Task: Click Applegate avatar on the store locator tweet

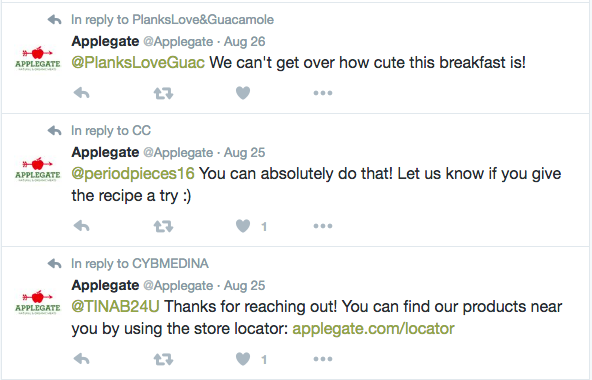Action: 38,303
